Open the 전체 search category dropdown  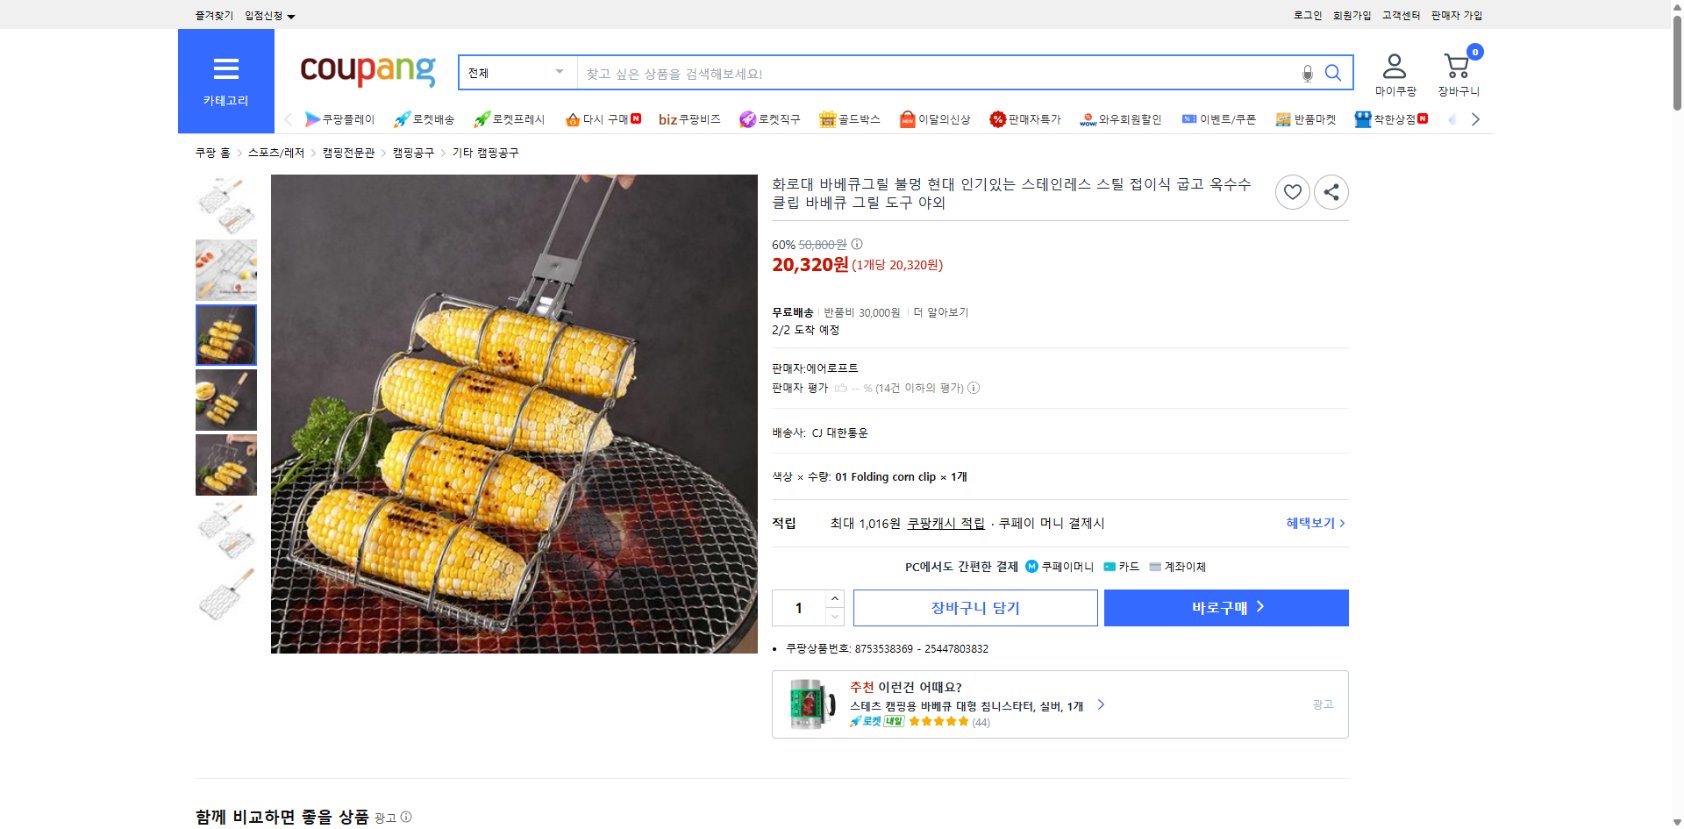tap(516, 71)
